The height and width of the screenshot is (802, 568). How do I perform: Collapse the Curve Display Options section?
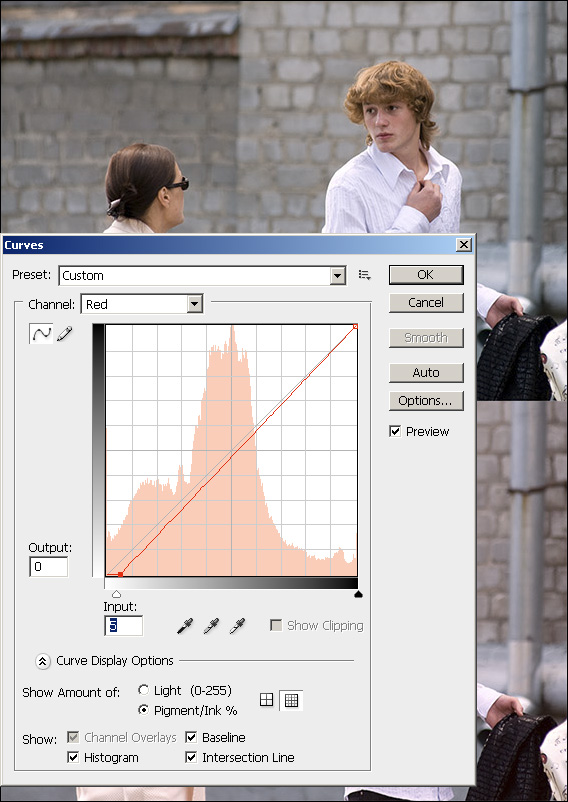pos(42,661)
